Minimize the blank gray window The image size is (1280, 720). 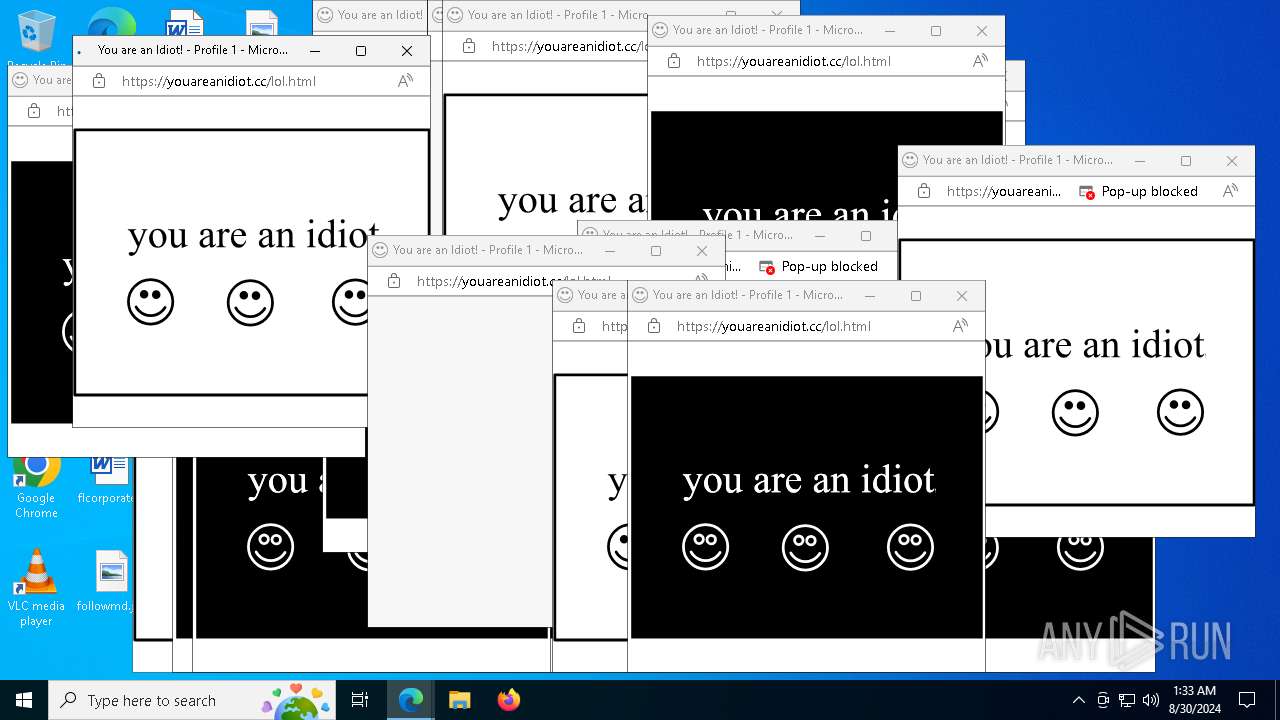click(610, 250)
